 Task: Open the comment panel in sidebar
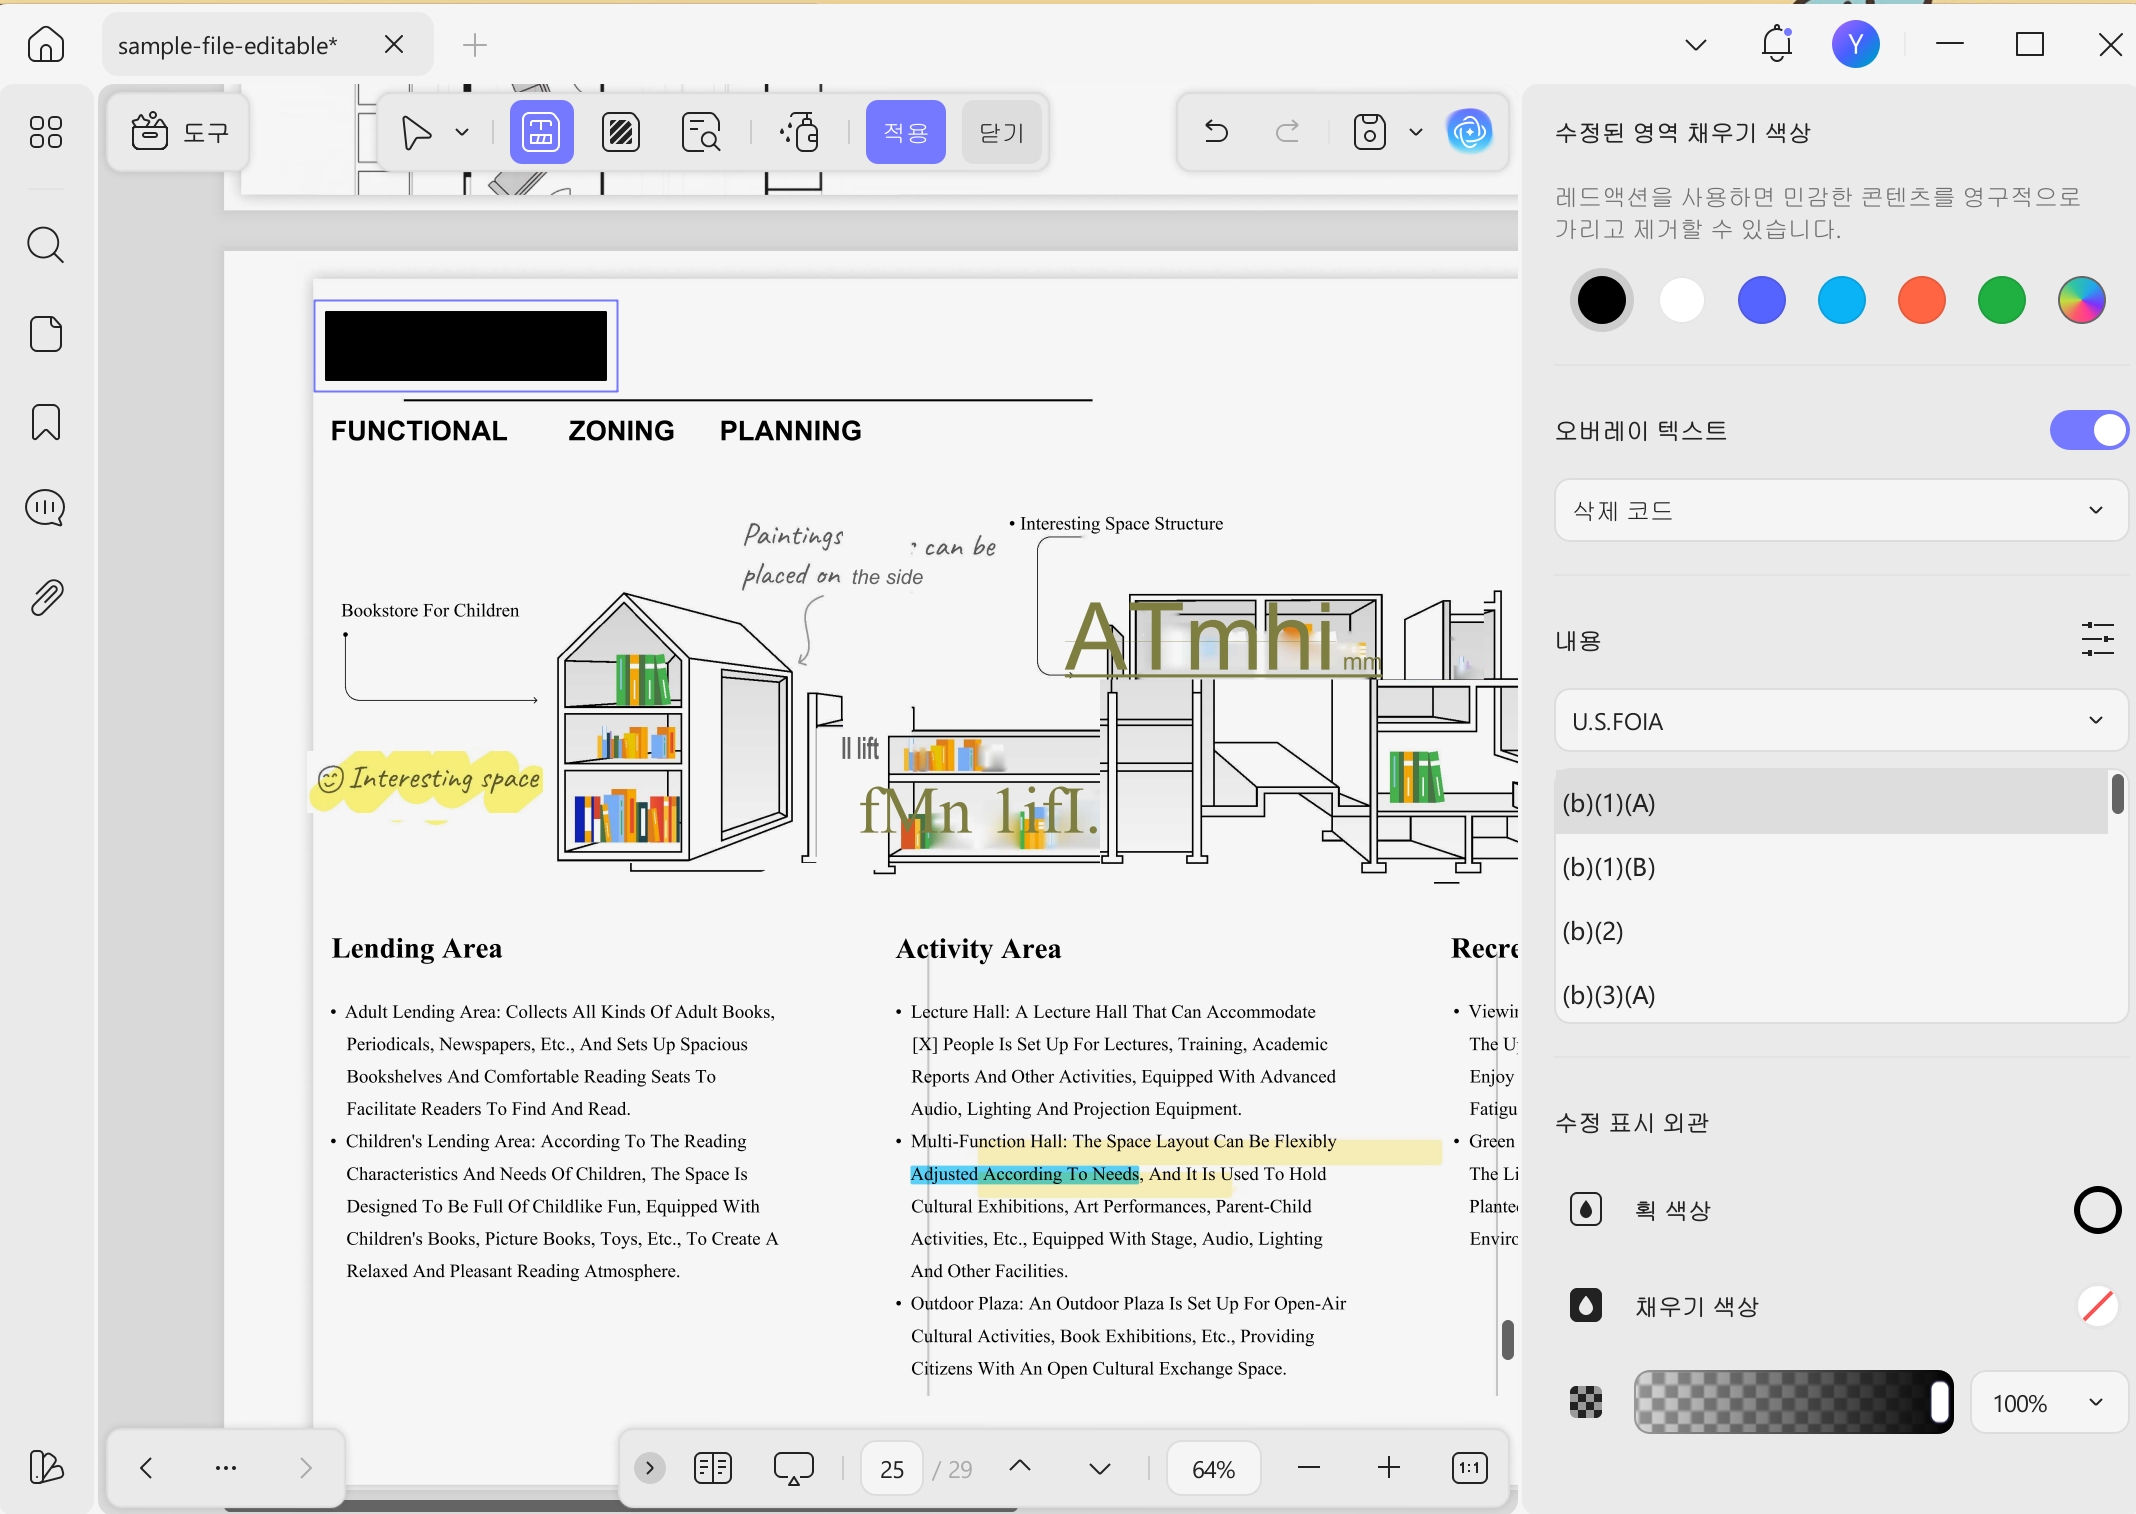point(46,509)
